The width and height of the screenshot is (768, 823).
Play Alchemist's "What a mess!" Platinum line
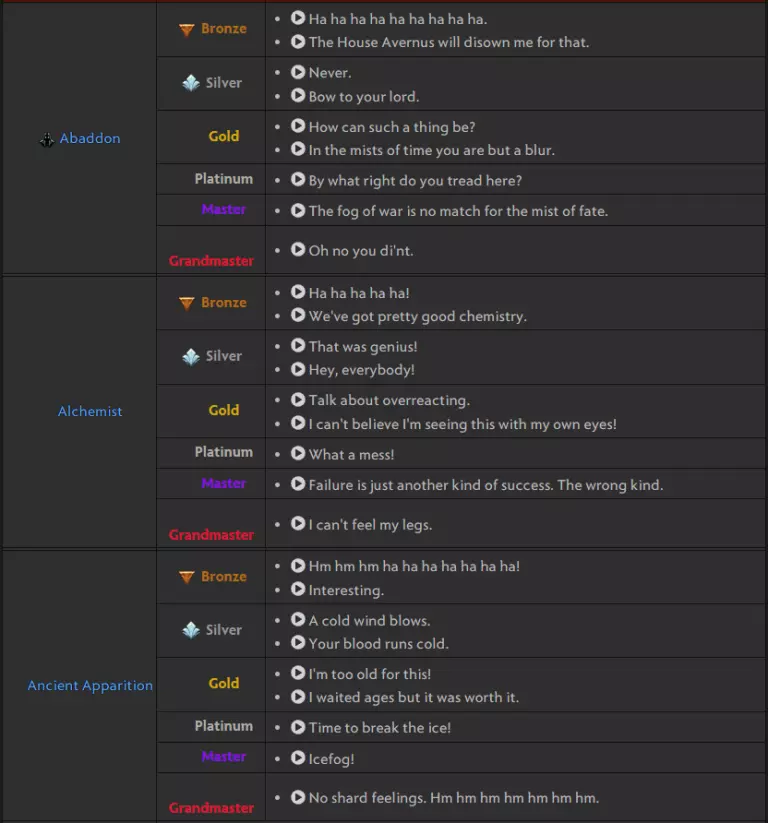coord(297,452)
